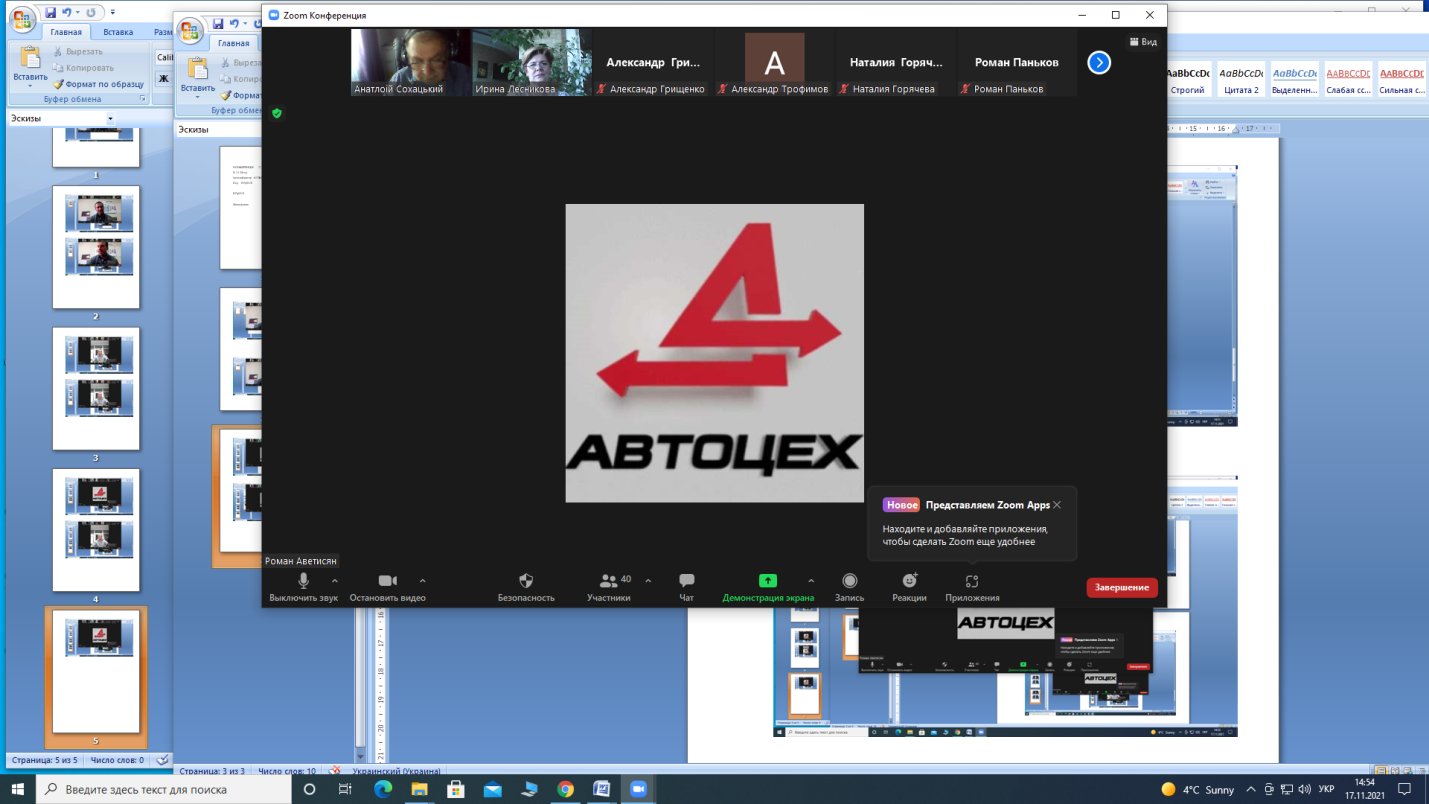Apply Цитата 2 style in Word gallery

1241,80
